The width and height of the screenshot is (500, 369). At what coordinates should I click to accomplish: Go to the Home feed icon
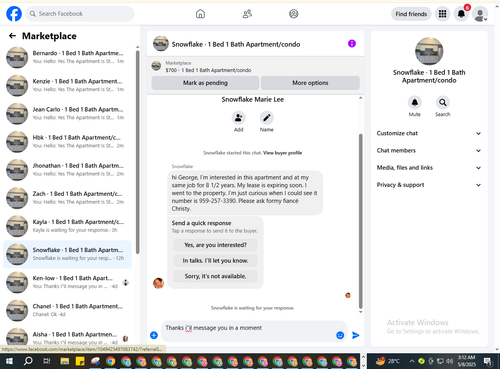pos(200,14)
